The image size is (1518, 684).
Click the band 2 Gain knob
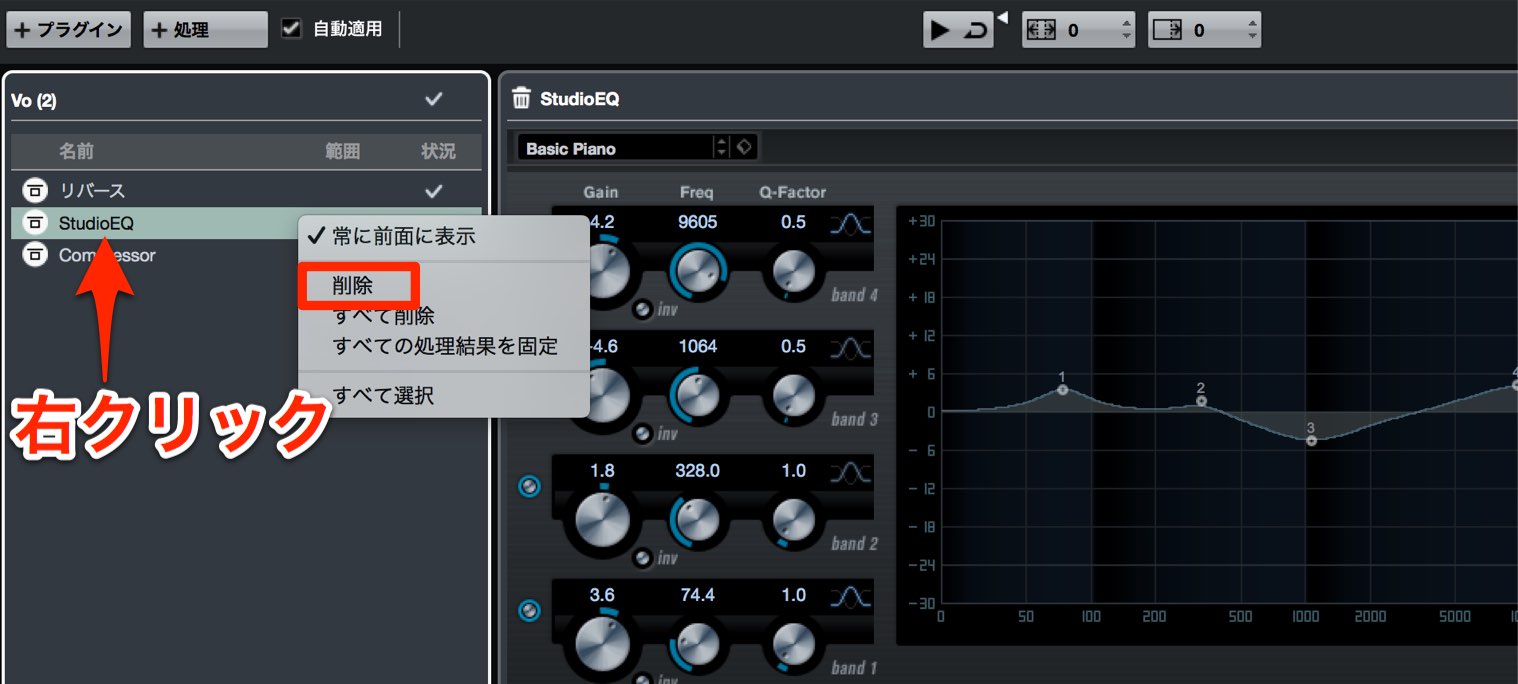(603, 518)
